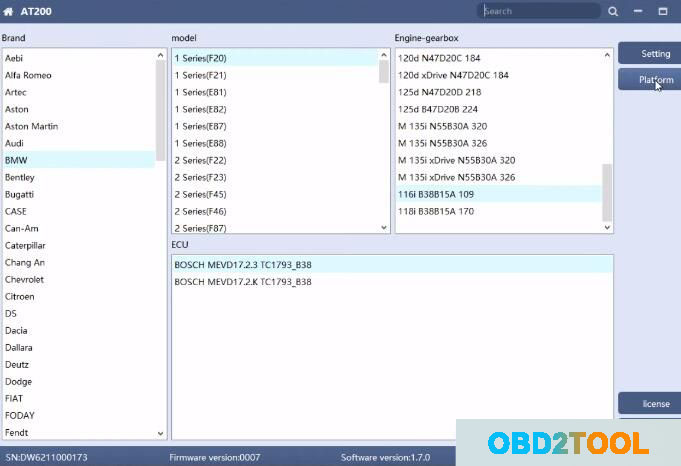Viewport: 681px width, 466px height.
Task: Engine-gearbox list scroll down arrow
Action: click(607, 227)
